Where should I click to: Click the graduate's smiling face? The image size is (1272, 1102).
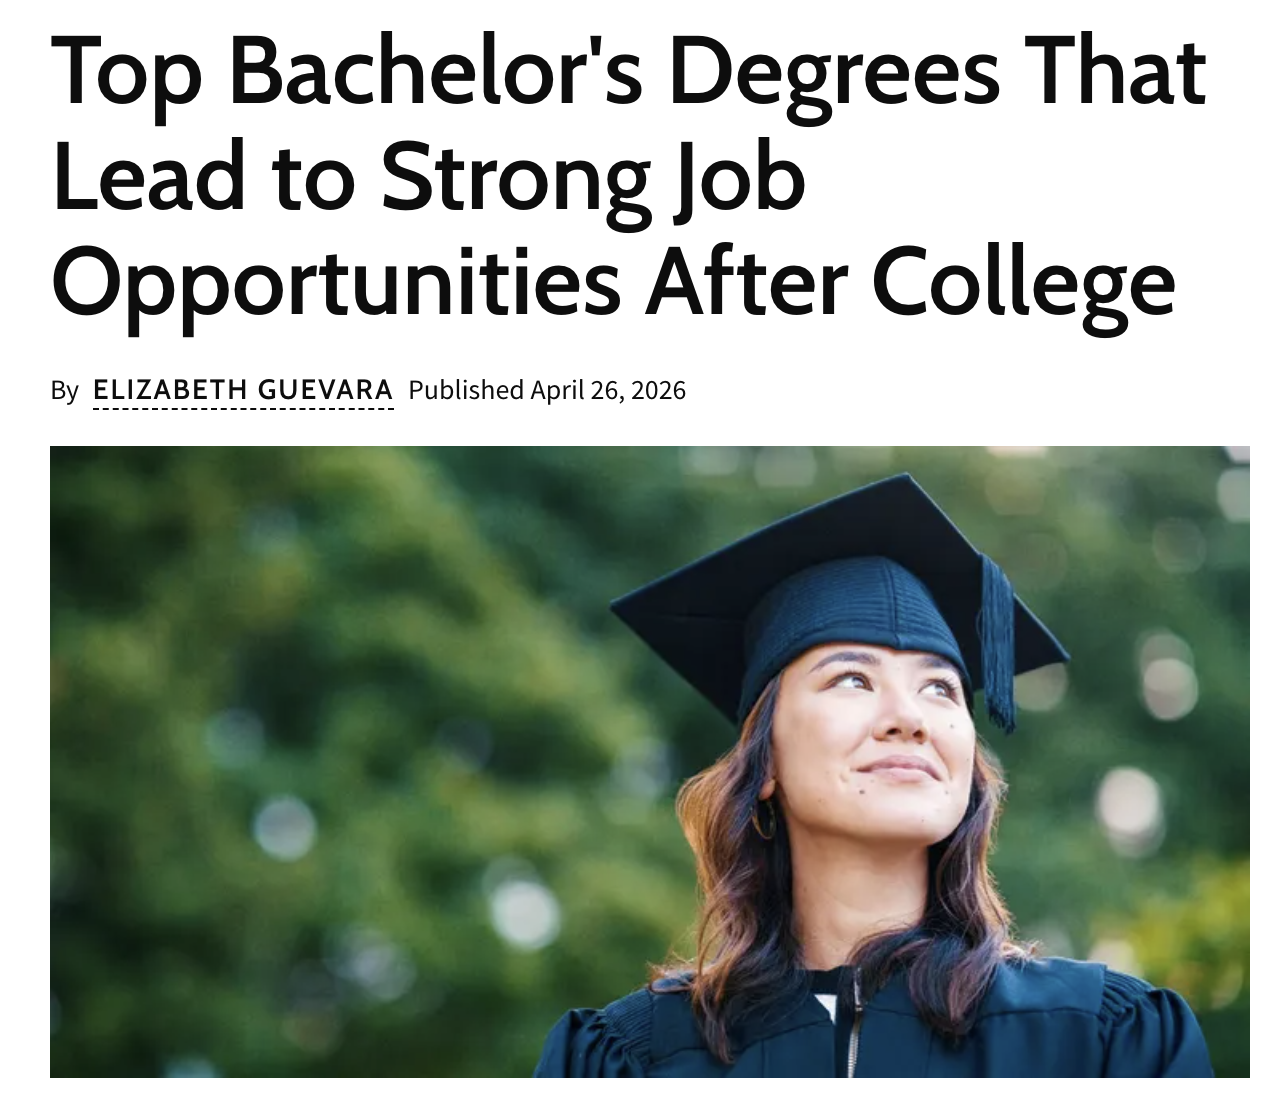(885, 740)
